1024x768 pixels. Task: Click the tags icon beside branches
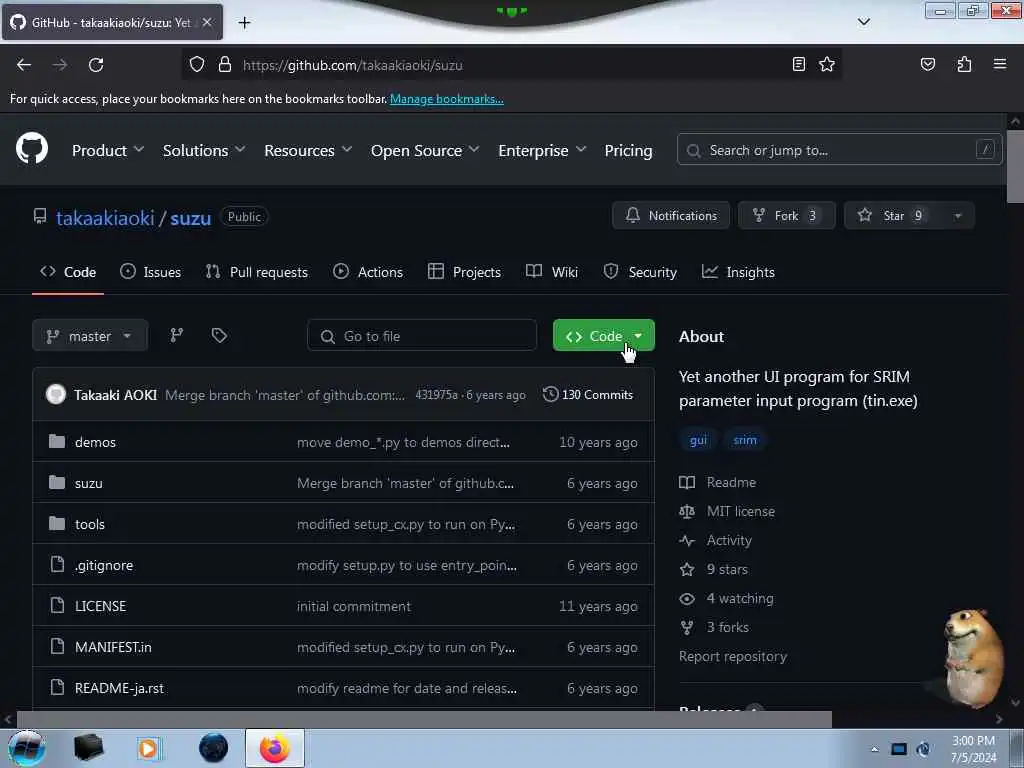pos(219,336)
